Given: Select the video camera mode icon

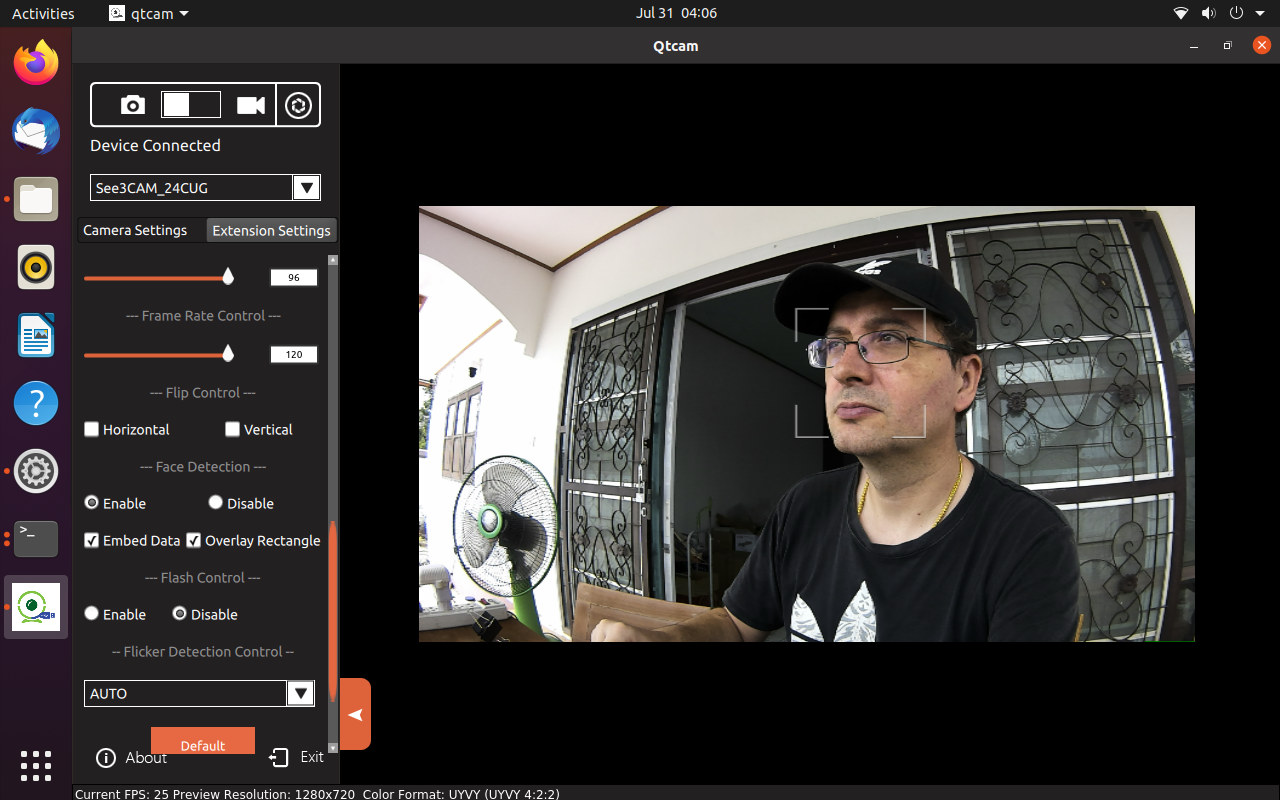Looking at the screenshot, I should click(x=251, y=105).
